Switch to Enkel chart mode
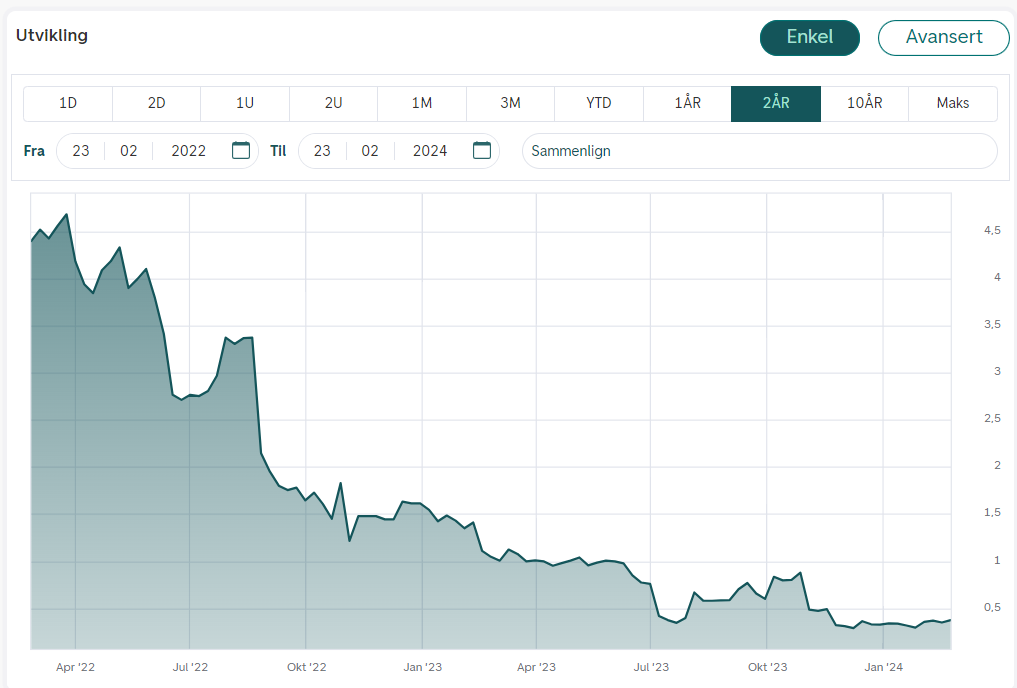This screenshot has width=1017, height=688. point(809,38)
